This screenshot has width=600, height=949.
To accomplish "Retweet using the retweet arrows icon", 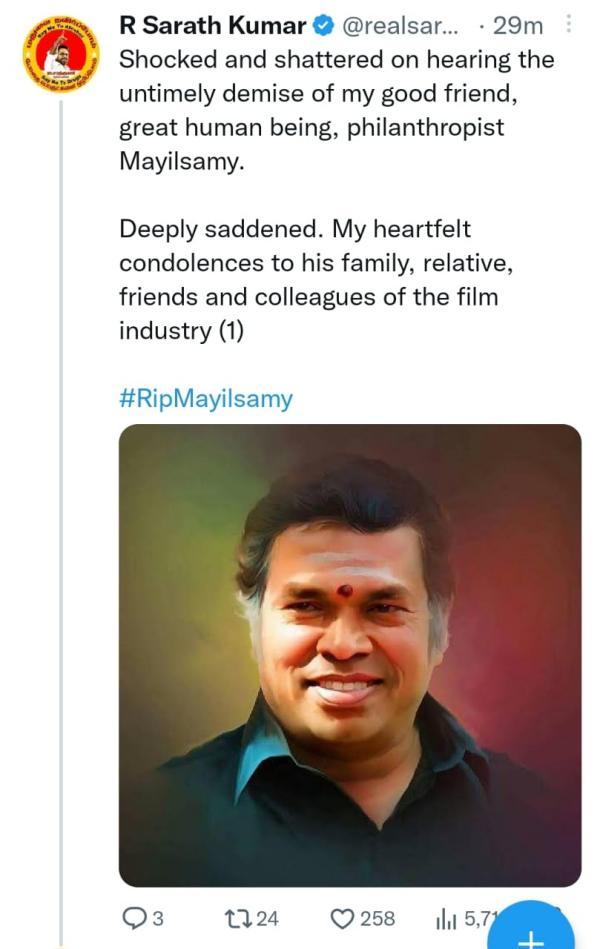I will coord(238,918).
